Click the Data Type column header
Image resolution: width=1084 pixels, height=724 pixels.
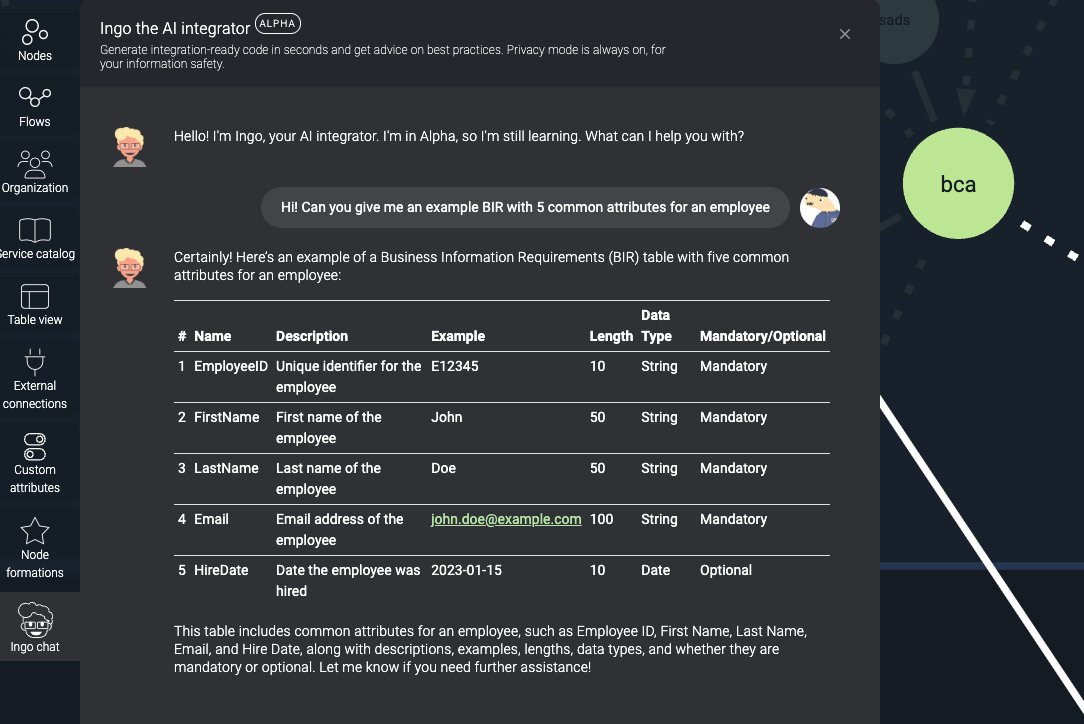(x=656, y=326)
